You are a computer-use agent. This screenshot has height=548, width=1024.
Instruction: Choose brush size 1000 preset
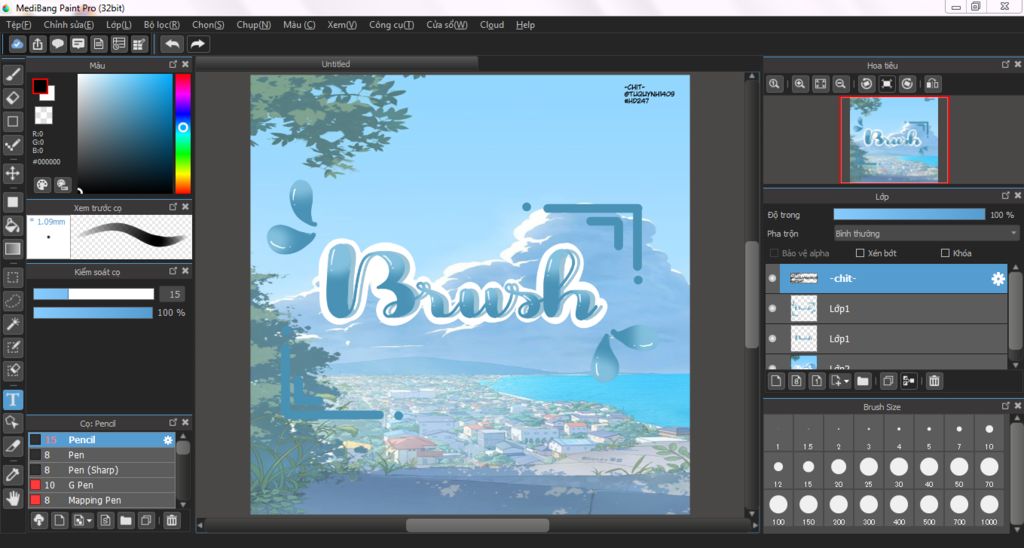[x=989, y=508]
